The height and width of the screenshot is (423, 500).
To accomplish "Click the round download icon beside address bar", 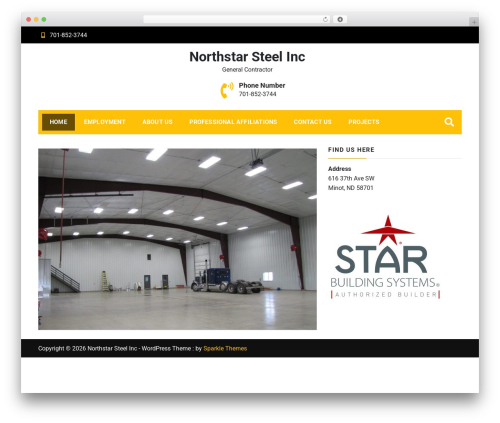I will [340, 19].
